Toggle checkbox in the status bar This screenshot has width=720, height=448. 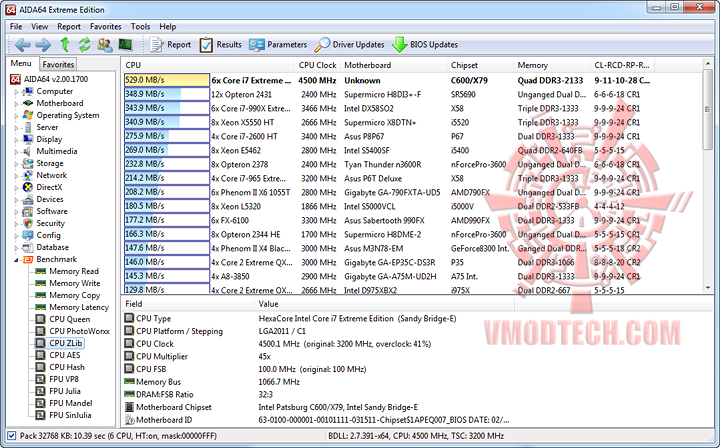click(x=11, y=436)
